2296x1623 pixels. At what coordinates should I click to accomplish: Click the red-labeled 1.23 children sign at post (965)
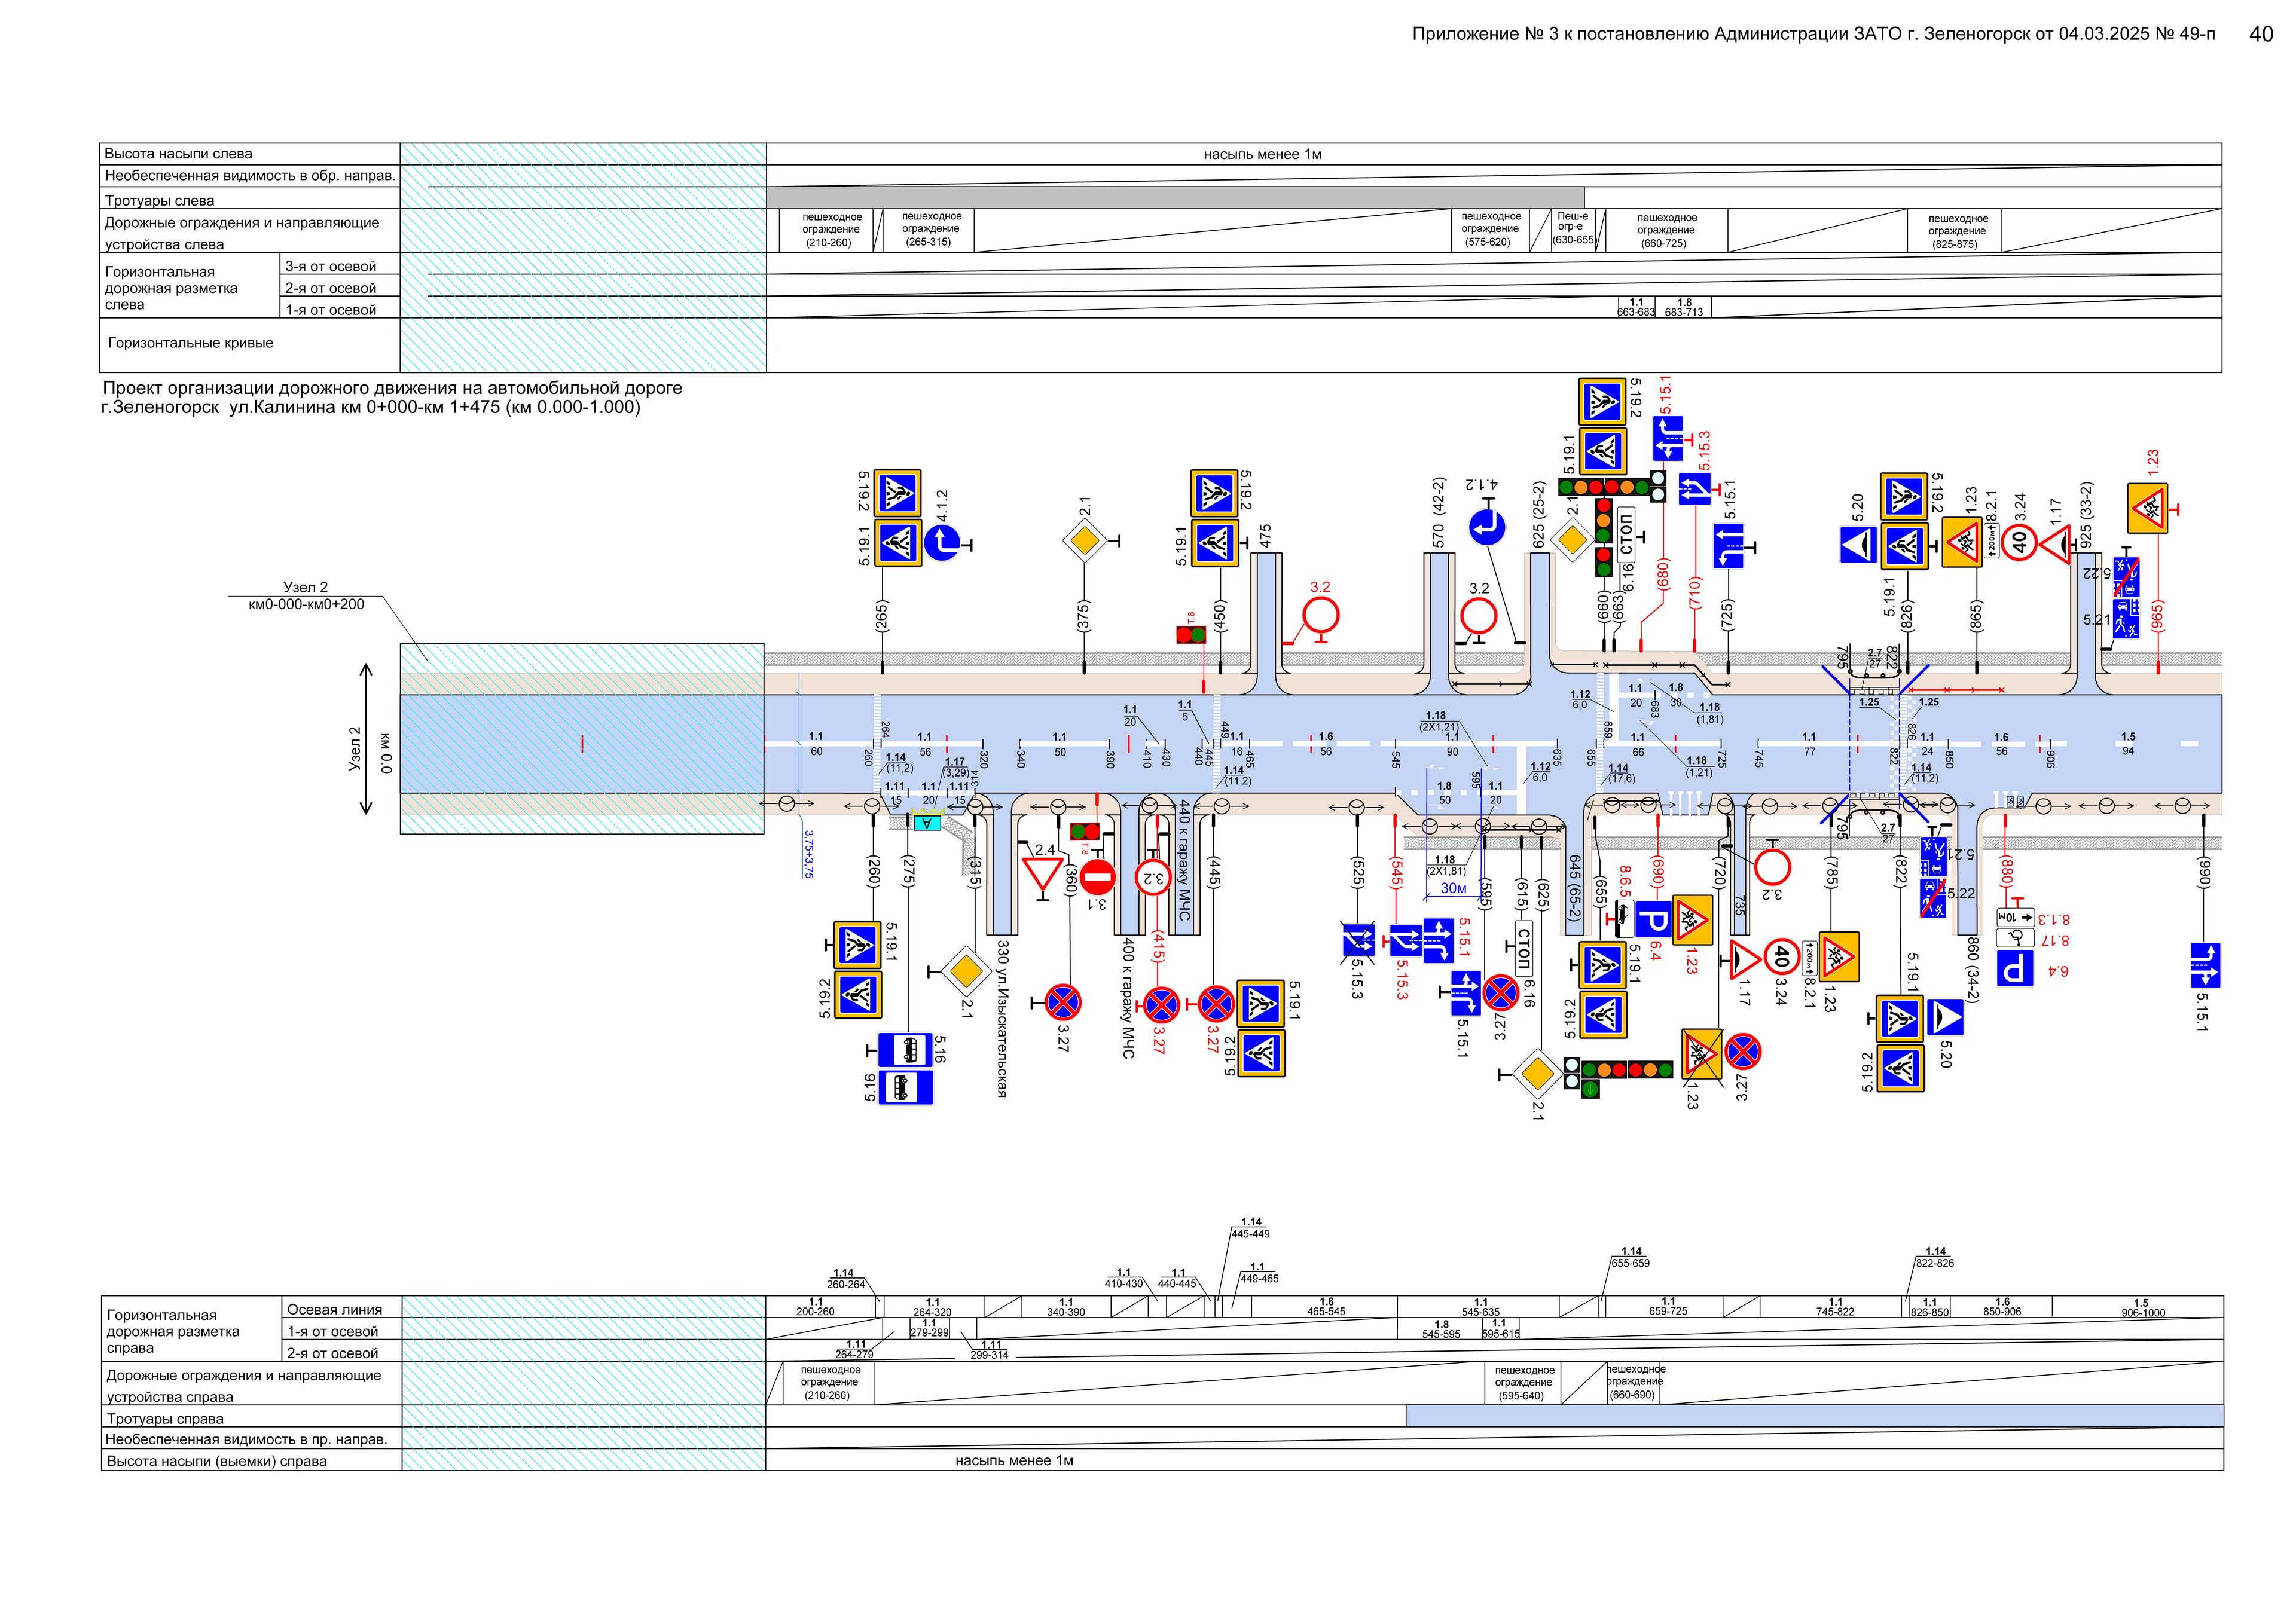(2147, 509)
